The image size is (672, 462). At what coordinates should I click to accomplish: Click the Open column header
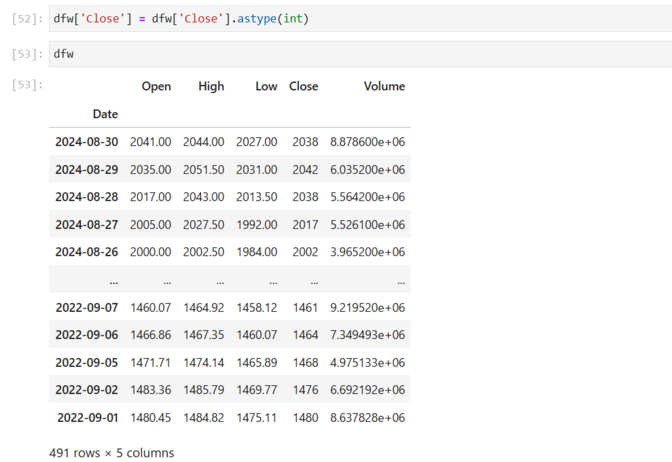pos(156,87)
